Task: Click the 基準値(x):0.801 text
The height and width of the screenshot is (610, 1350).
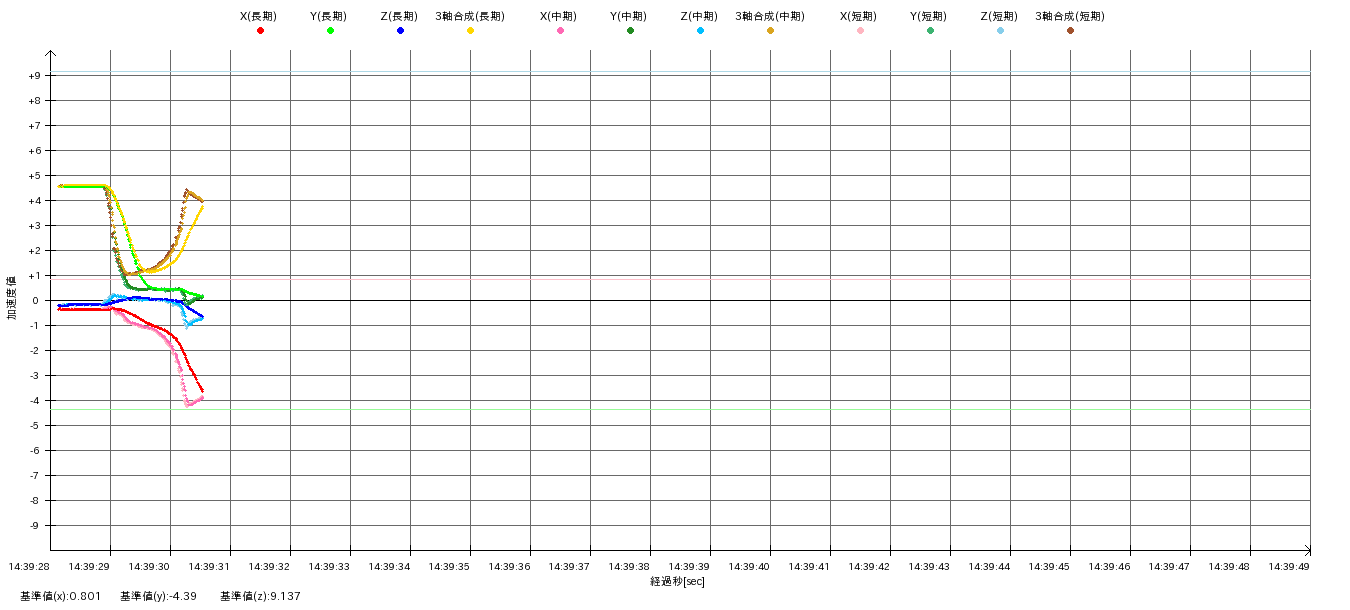Action: click(x=60, y=596)
